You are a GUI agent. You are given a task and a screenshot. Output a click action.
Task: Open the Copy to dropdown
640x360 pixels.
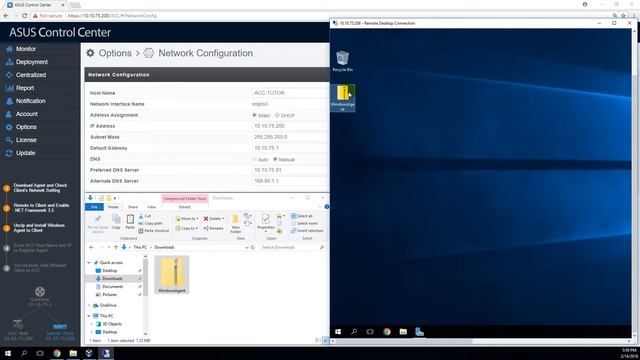pos(187,228)
